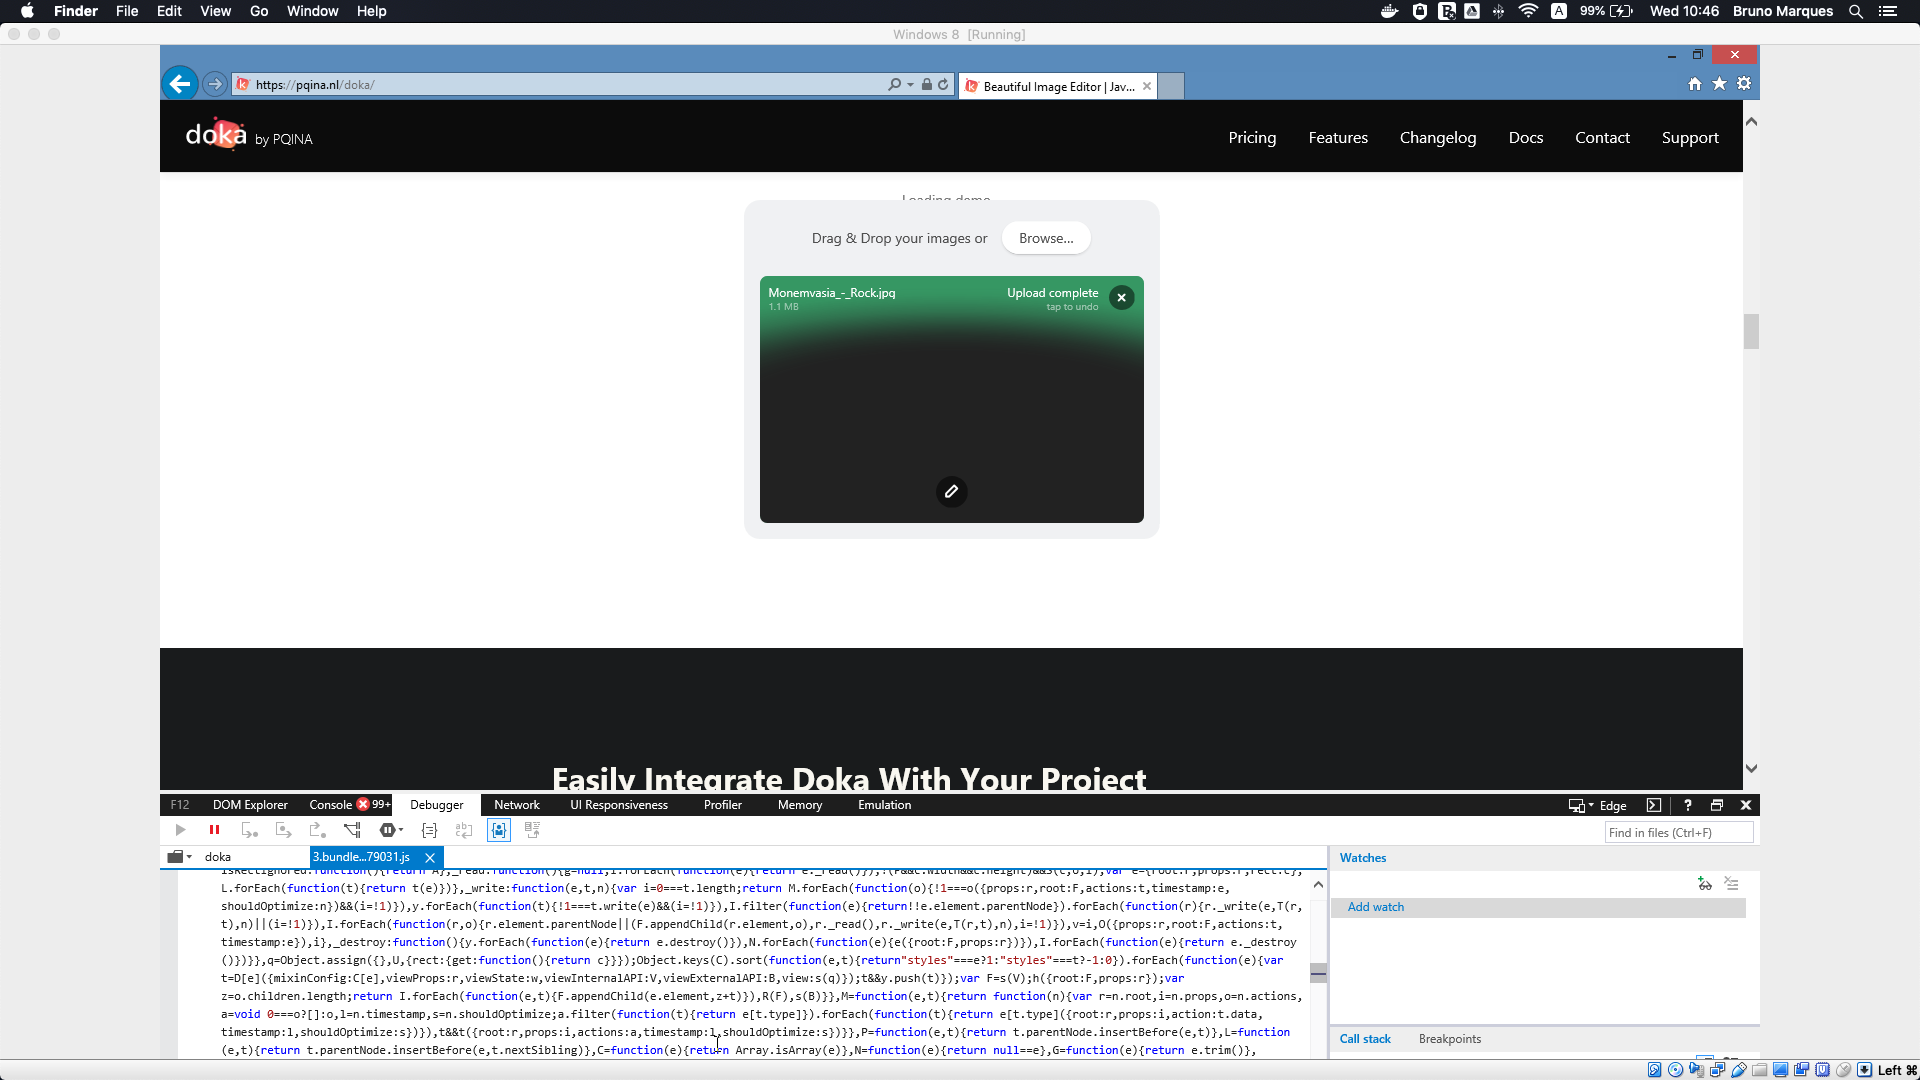Switch to the Breakpoints tab
The height and width of the screenshot is (1080, 1920).
1450,1039
